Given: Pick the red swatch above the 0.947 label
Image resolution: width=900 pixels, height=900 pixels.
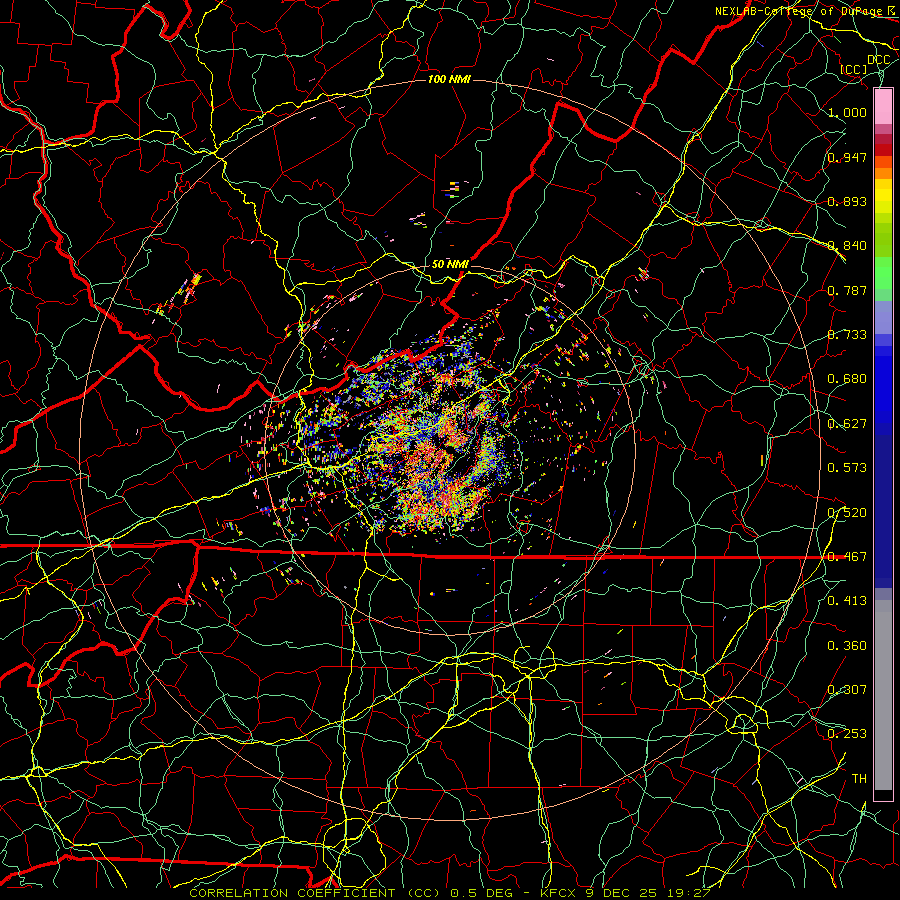Looking at the screenshot, I should [x=883, y=150].
